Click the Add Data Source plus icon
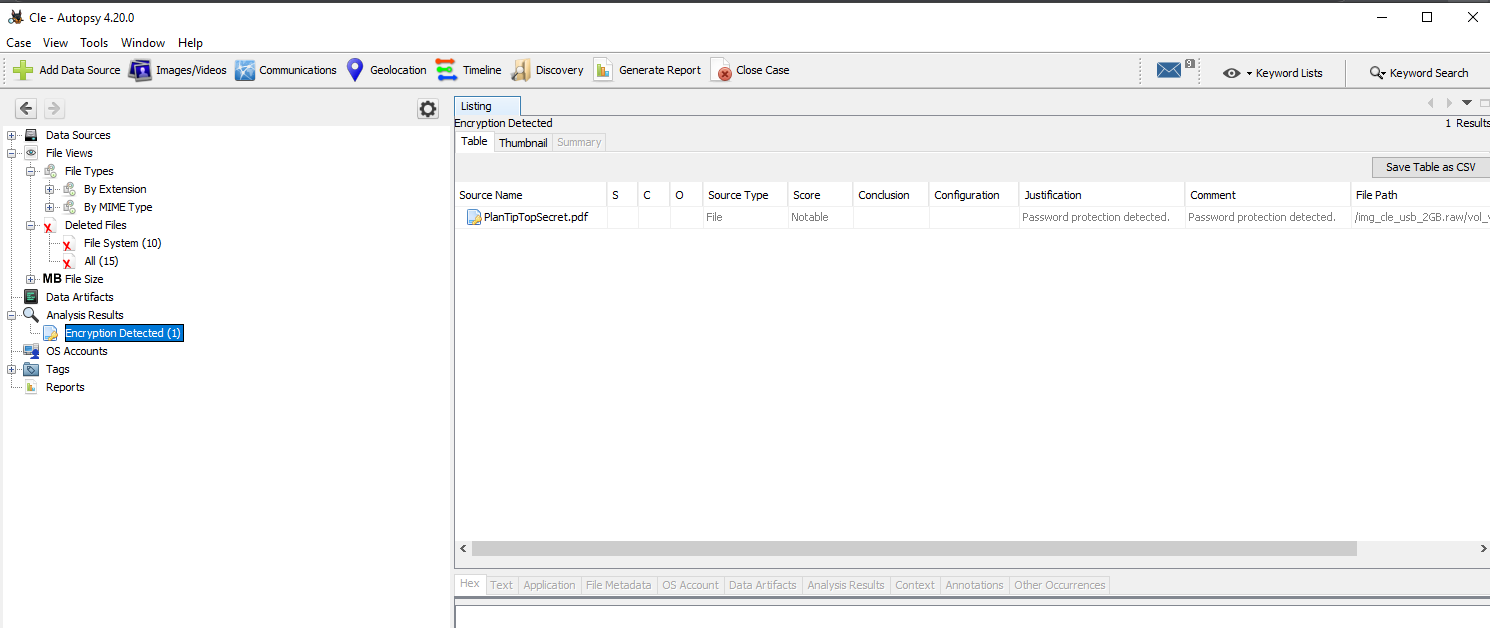The image size is (1490, 628). pyautogui.click(x=23, y=70)
